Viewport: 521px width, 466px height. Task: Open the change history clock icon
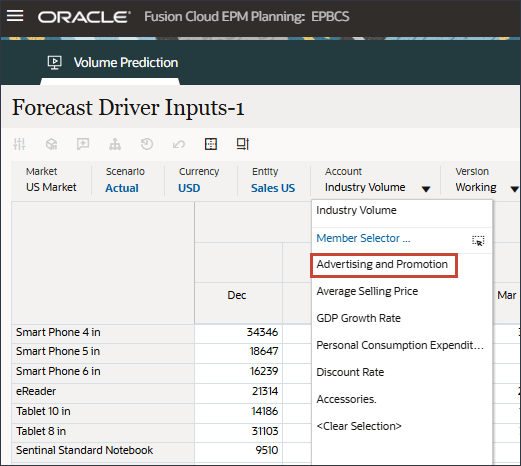[x=147, y=144]
